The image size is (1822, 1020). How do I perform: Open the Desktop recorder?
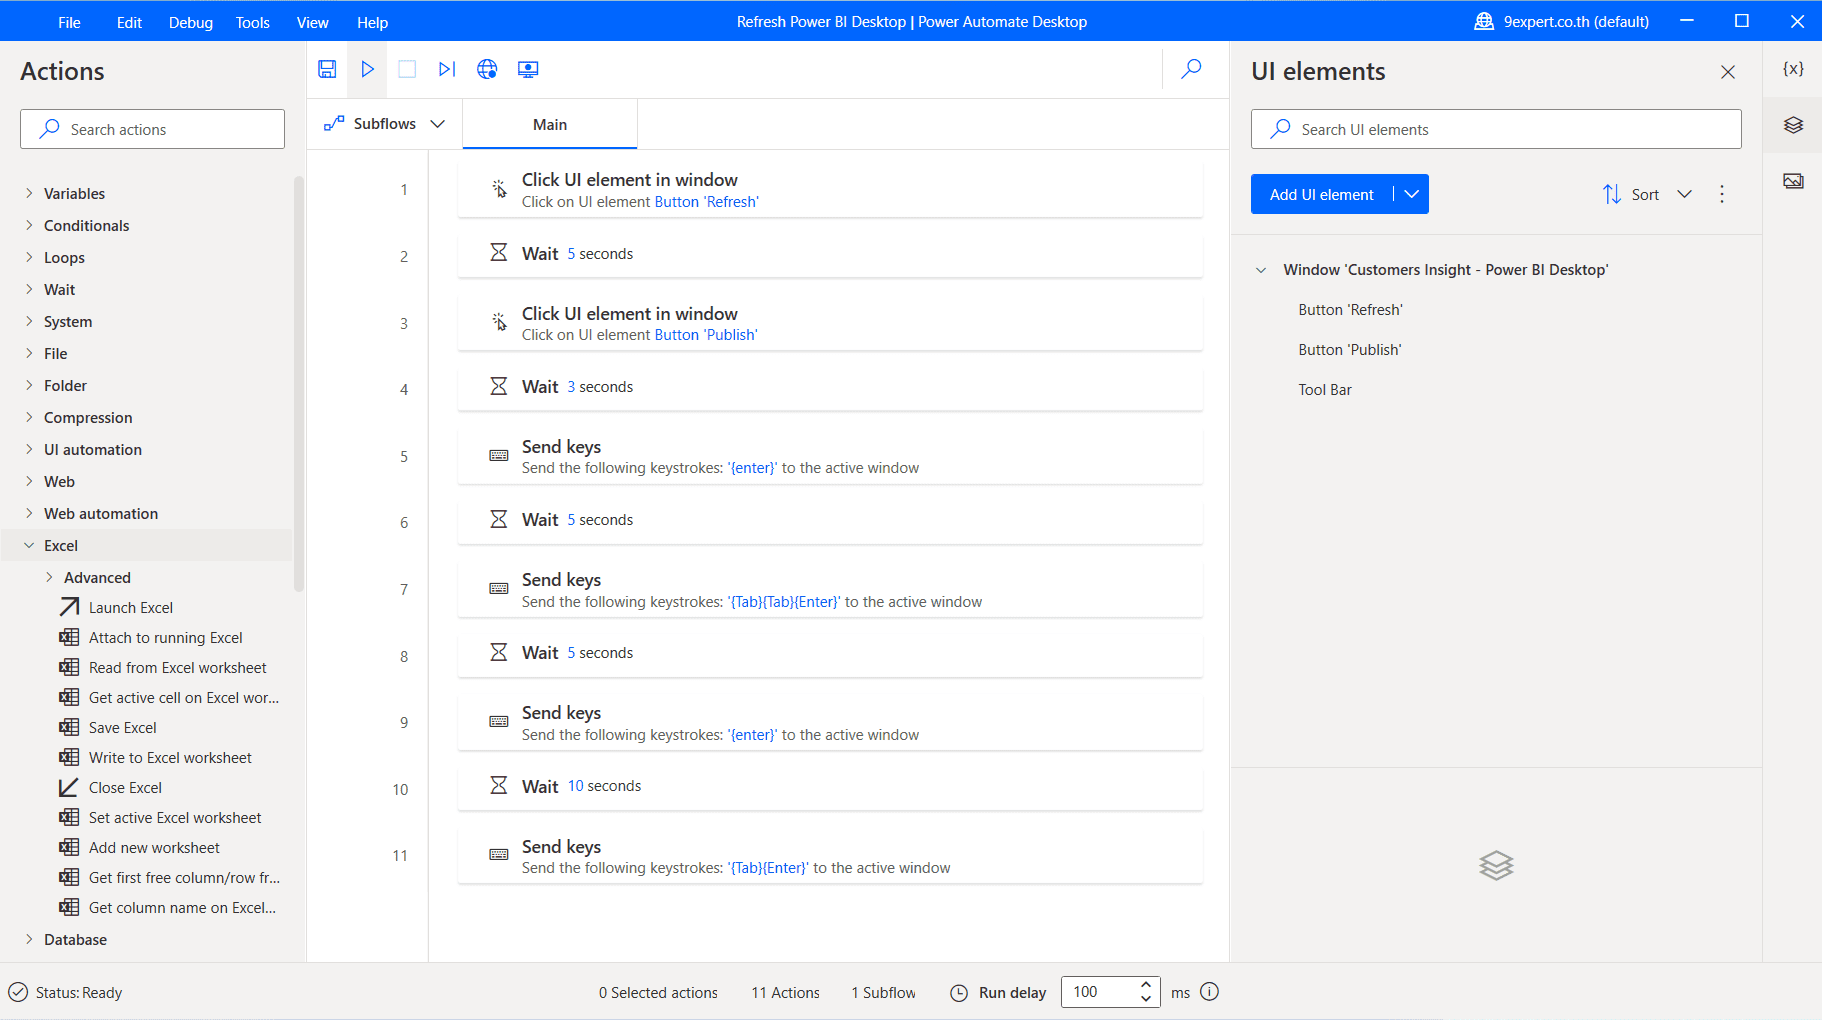527,69
